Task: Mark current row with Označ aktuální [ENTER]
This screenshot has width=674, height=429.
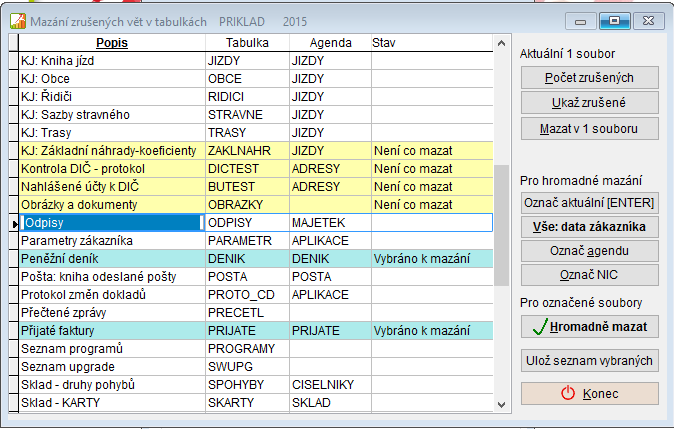Action: 589,202
